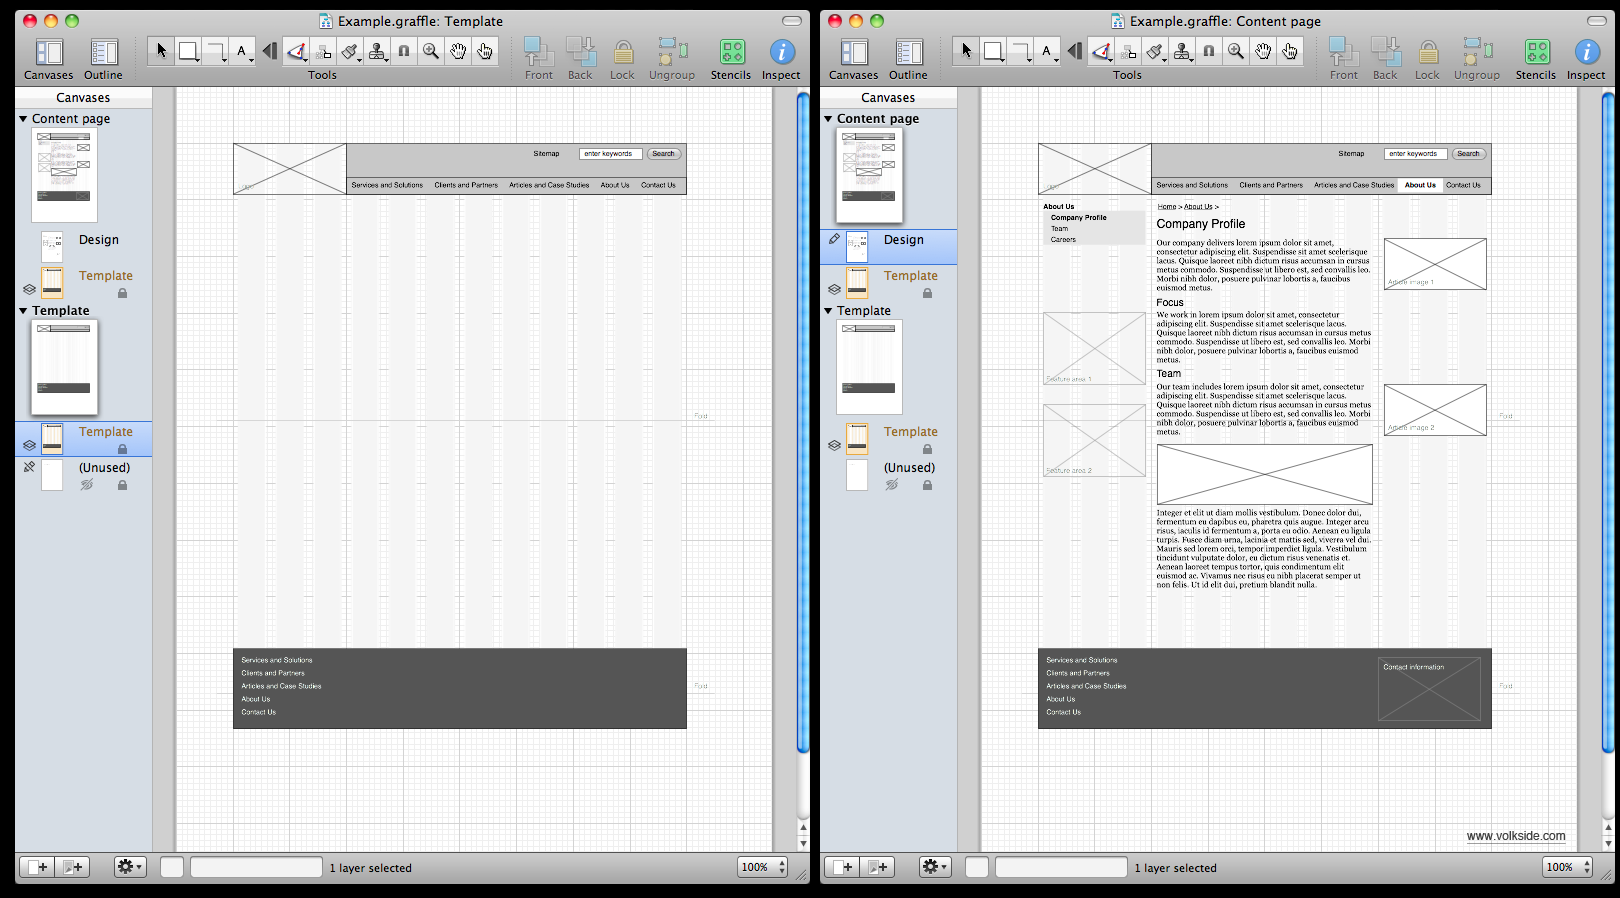Screen dimensions: 1620x898
Task: Collapse the Content page canvas in Template window
Action: point(23,118)
